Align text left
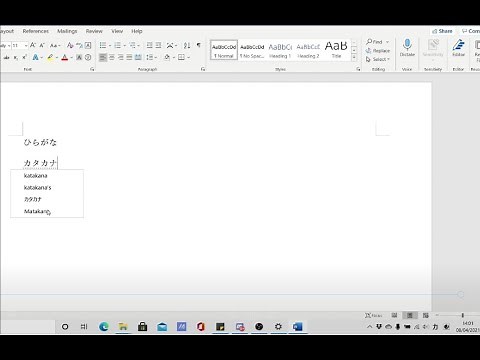The image size is (480, 360). click(103, 58)
